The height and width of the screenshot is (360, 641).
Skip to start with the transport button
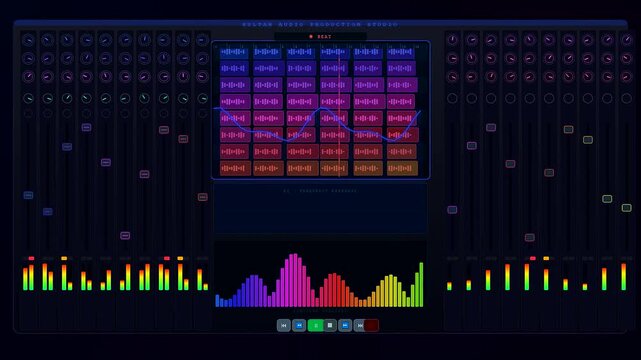[x=284, y=325]
